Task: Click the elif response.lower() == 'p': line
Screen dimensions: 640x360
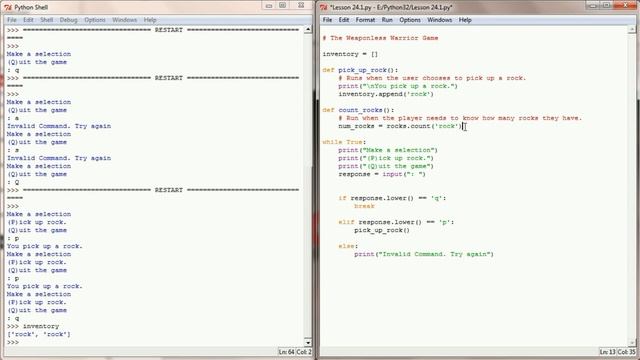Action: pos(396,222)
